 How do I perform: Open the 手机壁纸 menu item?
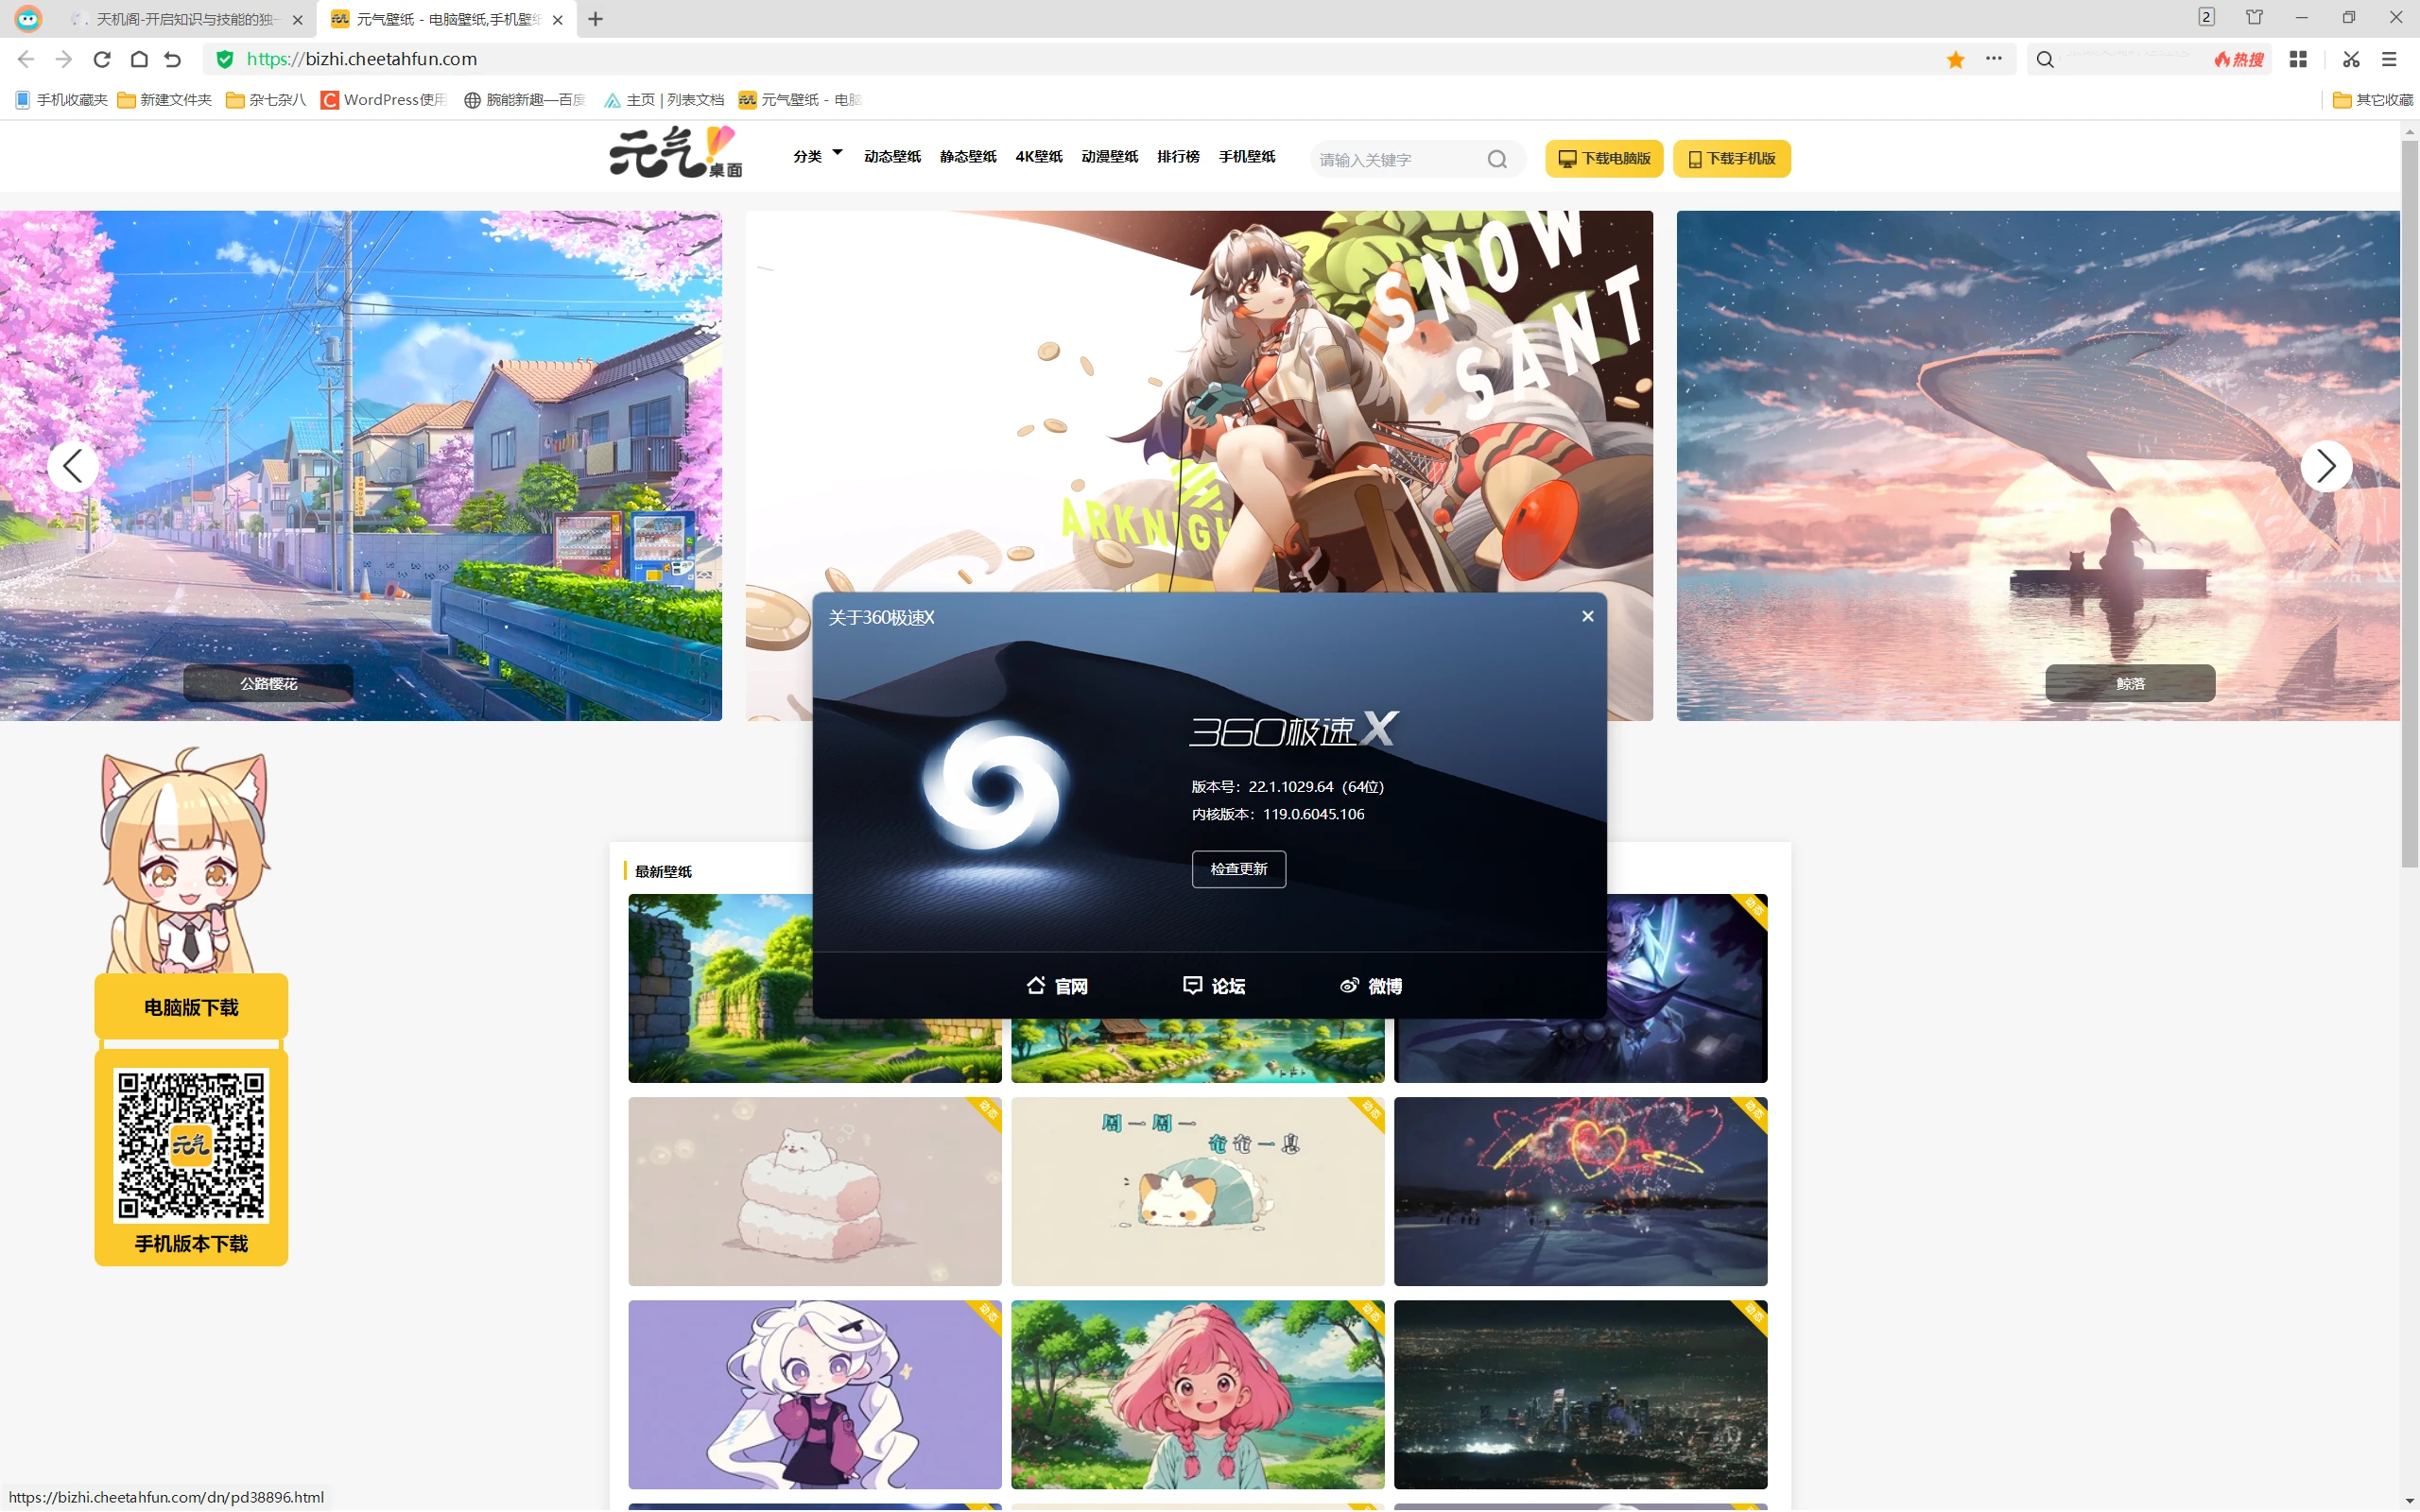click(x=1247, y=156)
